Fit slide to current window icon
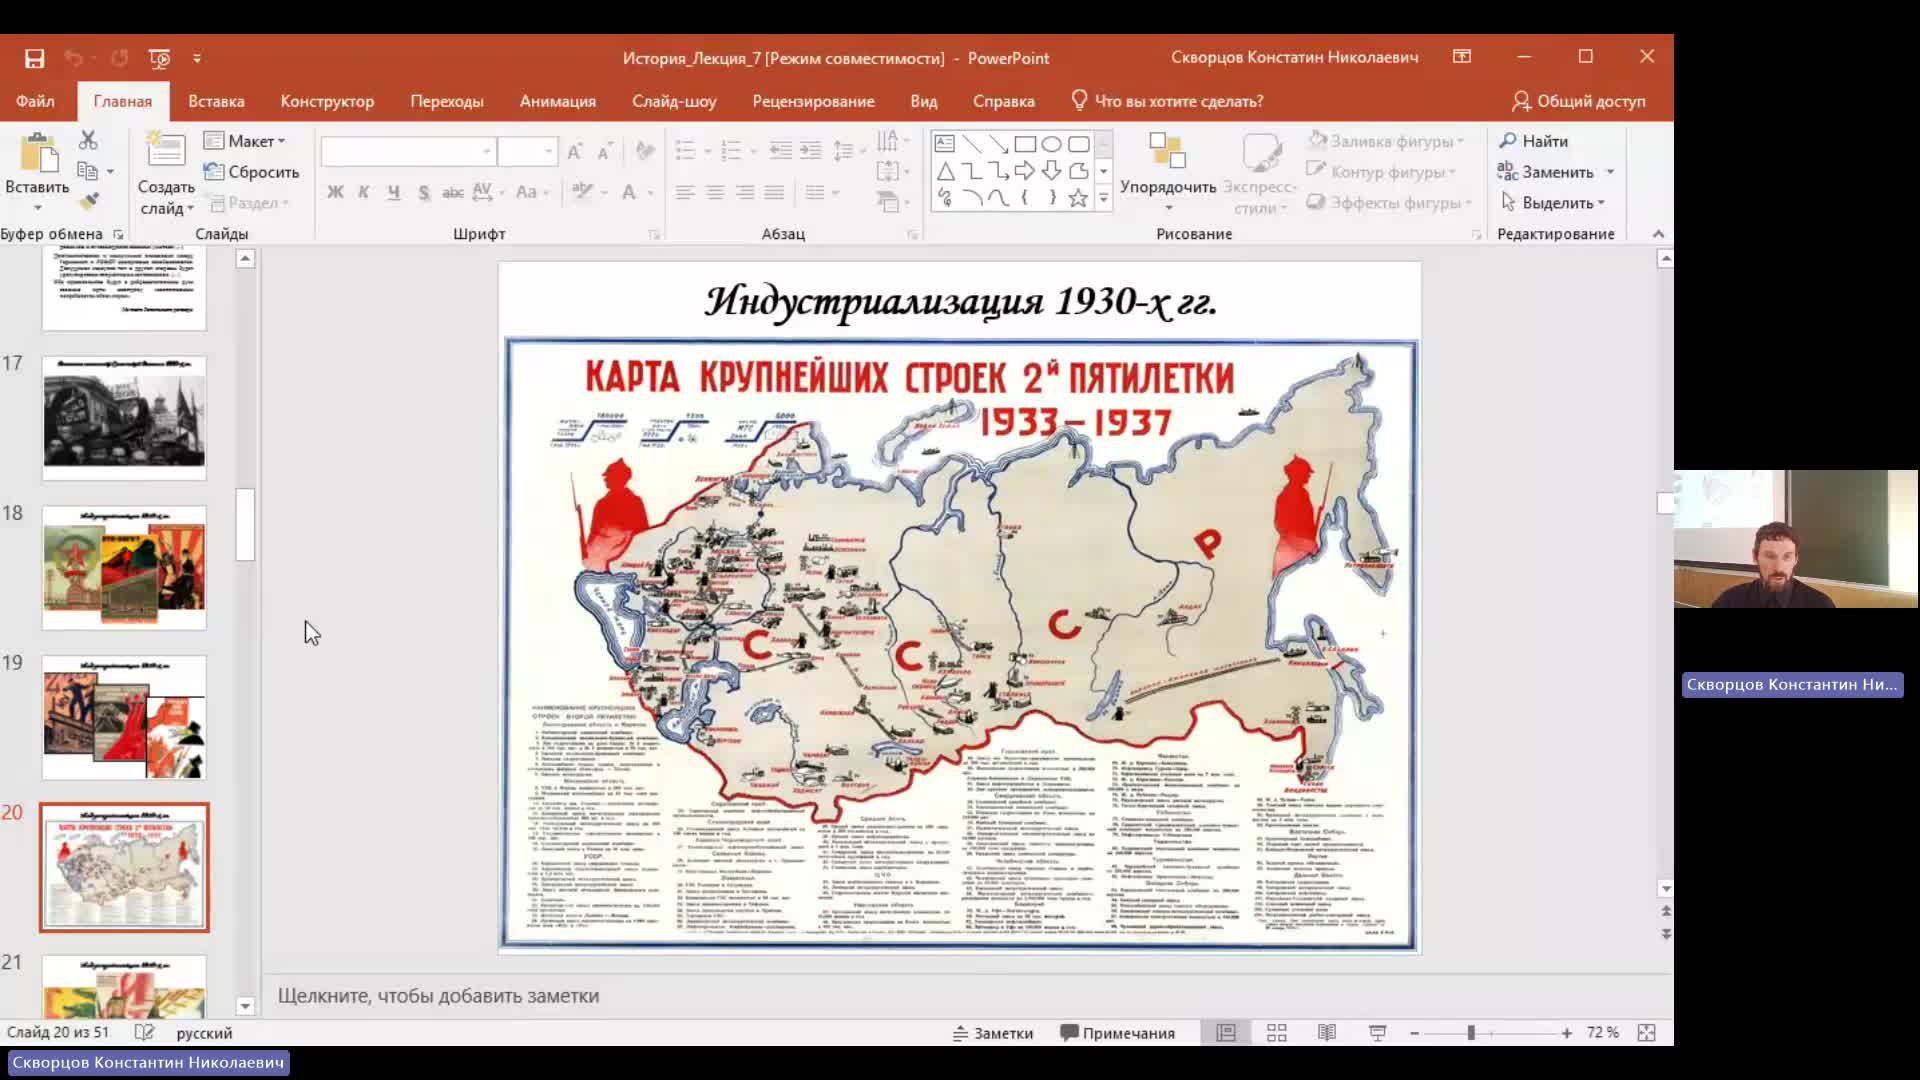This screenshot has width=1920, height=1080. tap(1647, 1033)
